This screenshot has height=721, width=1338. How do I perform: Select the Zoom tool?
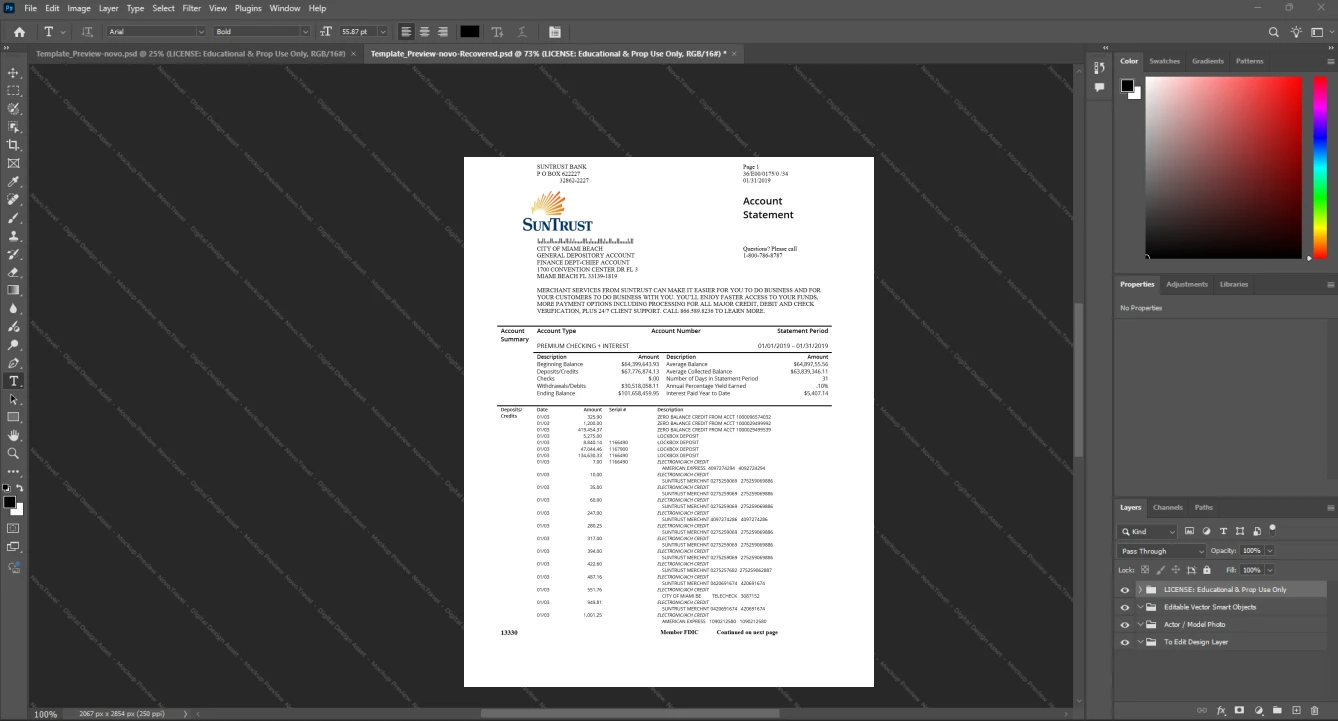[x=14, y=454]
